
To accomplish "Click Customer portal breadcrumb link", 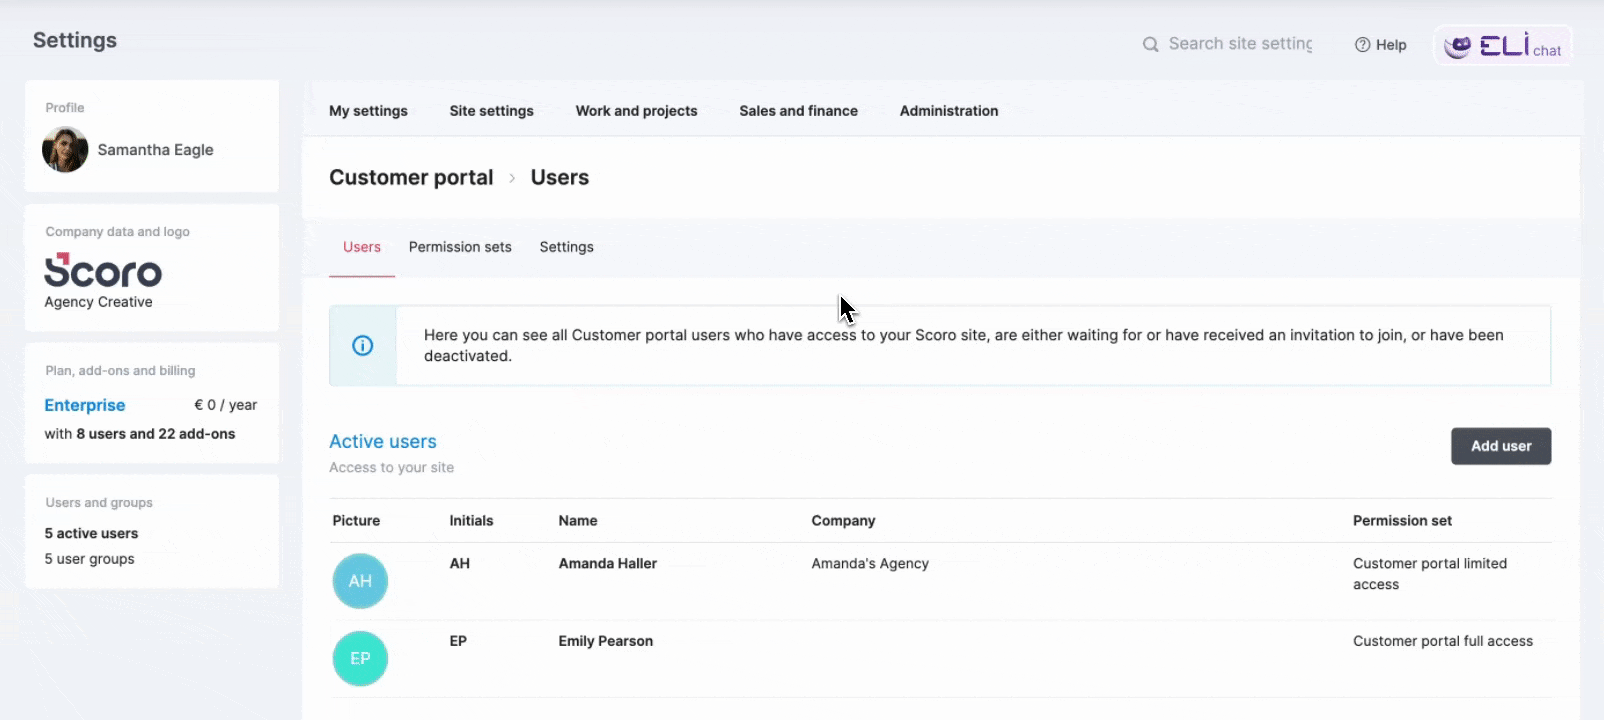I will click(411, 177).
